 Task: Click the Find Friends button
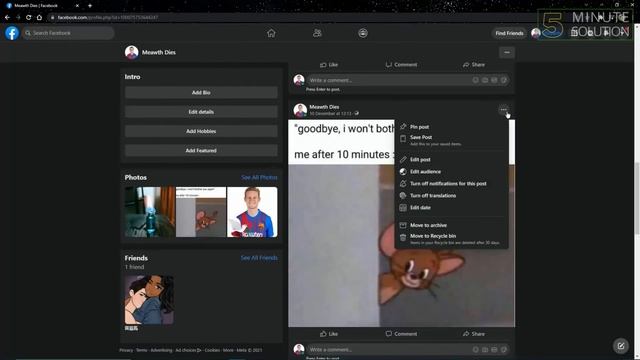[509, 33]
